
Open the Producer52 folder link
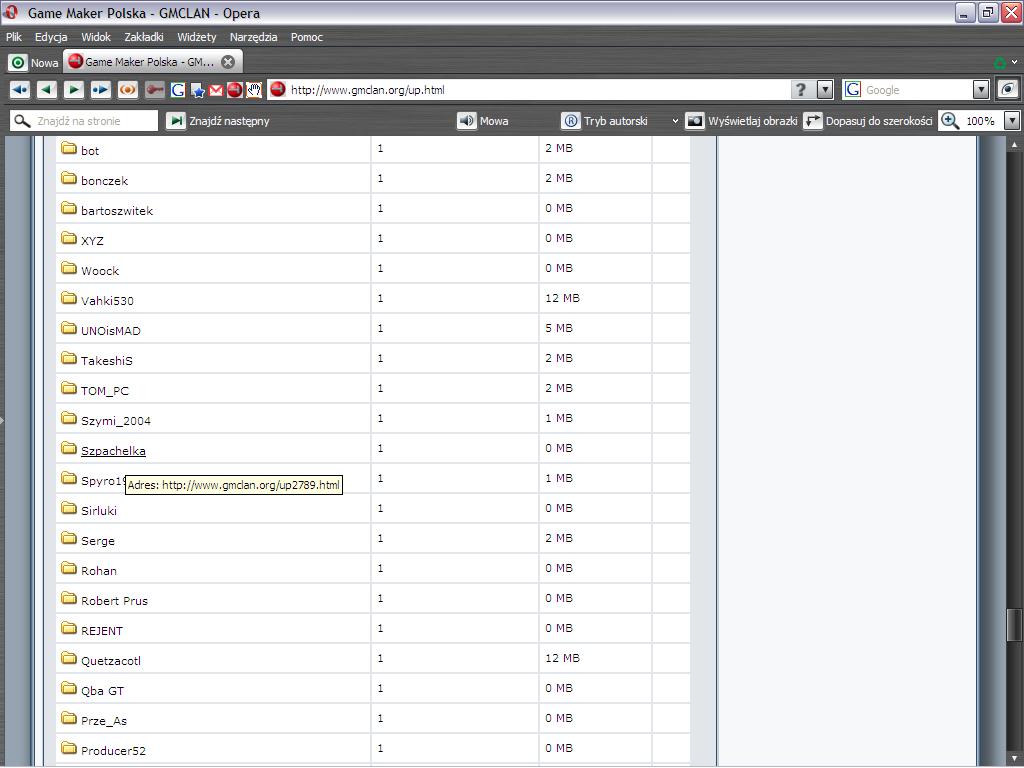pyautogui.click(x=113, y=751)
